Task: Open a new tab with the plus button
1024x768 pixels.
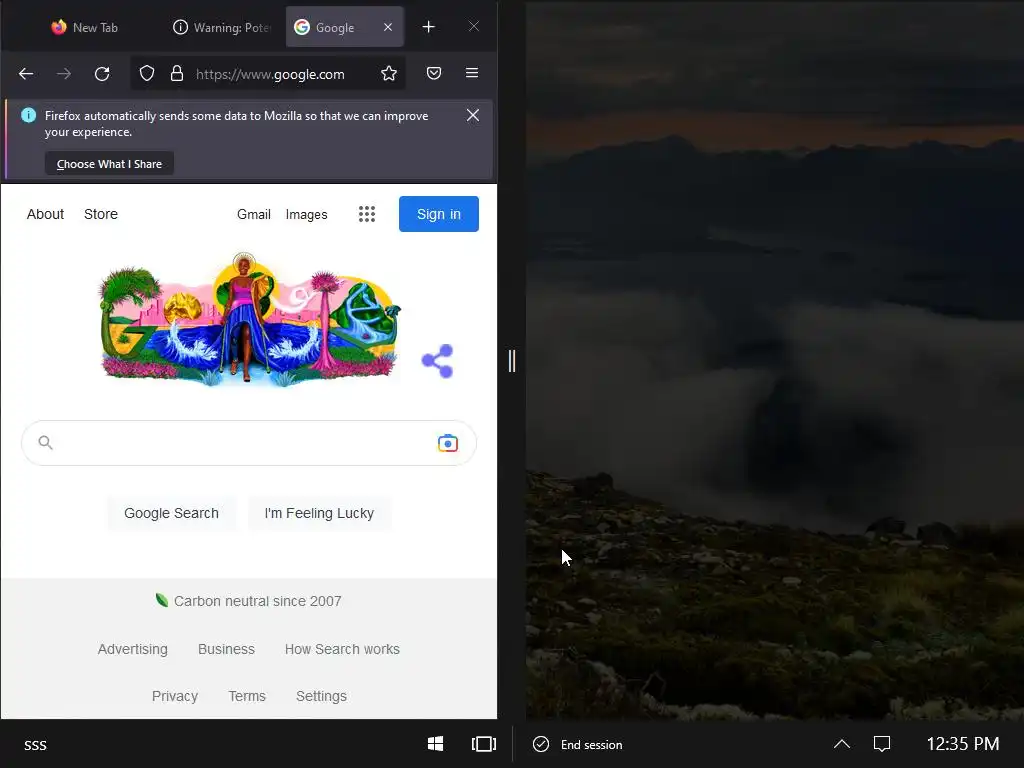Action: 428,27
